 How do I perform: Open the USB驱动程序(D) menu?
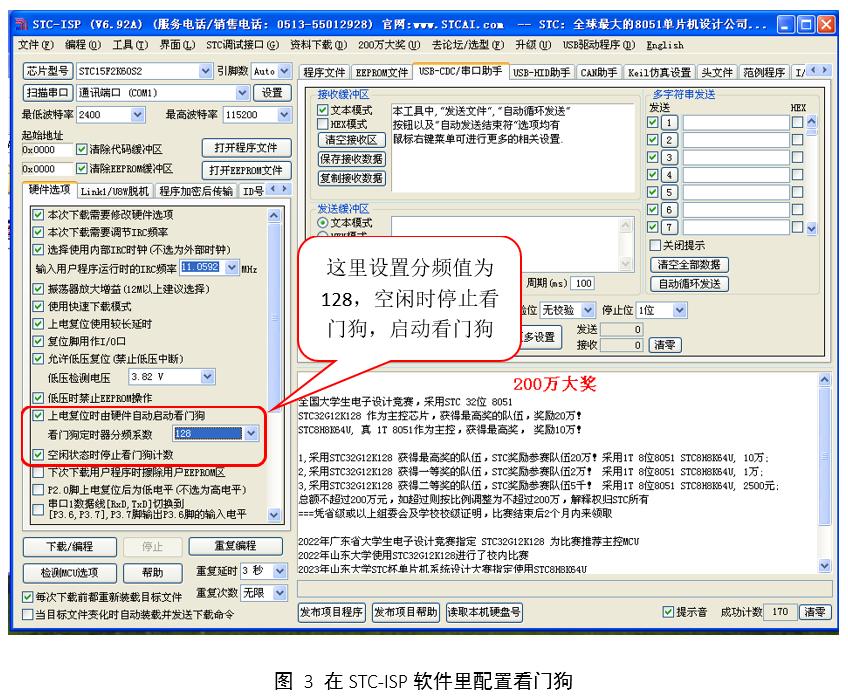599,45
